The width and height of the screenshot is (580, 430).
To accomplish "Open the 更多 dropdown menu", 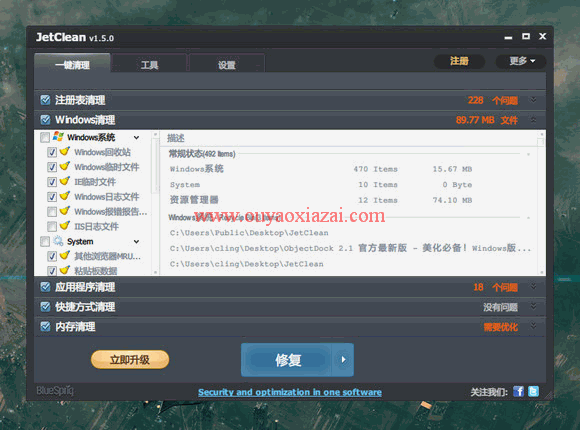I will click(x=521, y=61).
